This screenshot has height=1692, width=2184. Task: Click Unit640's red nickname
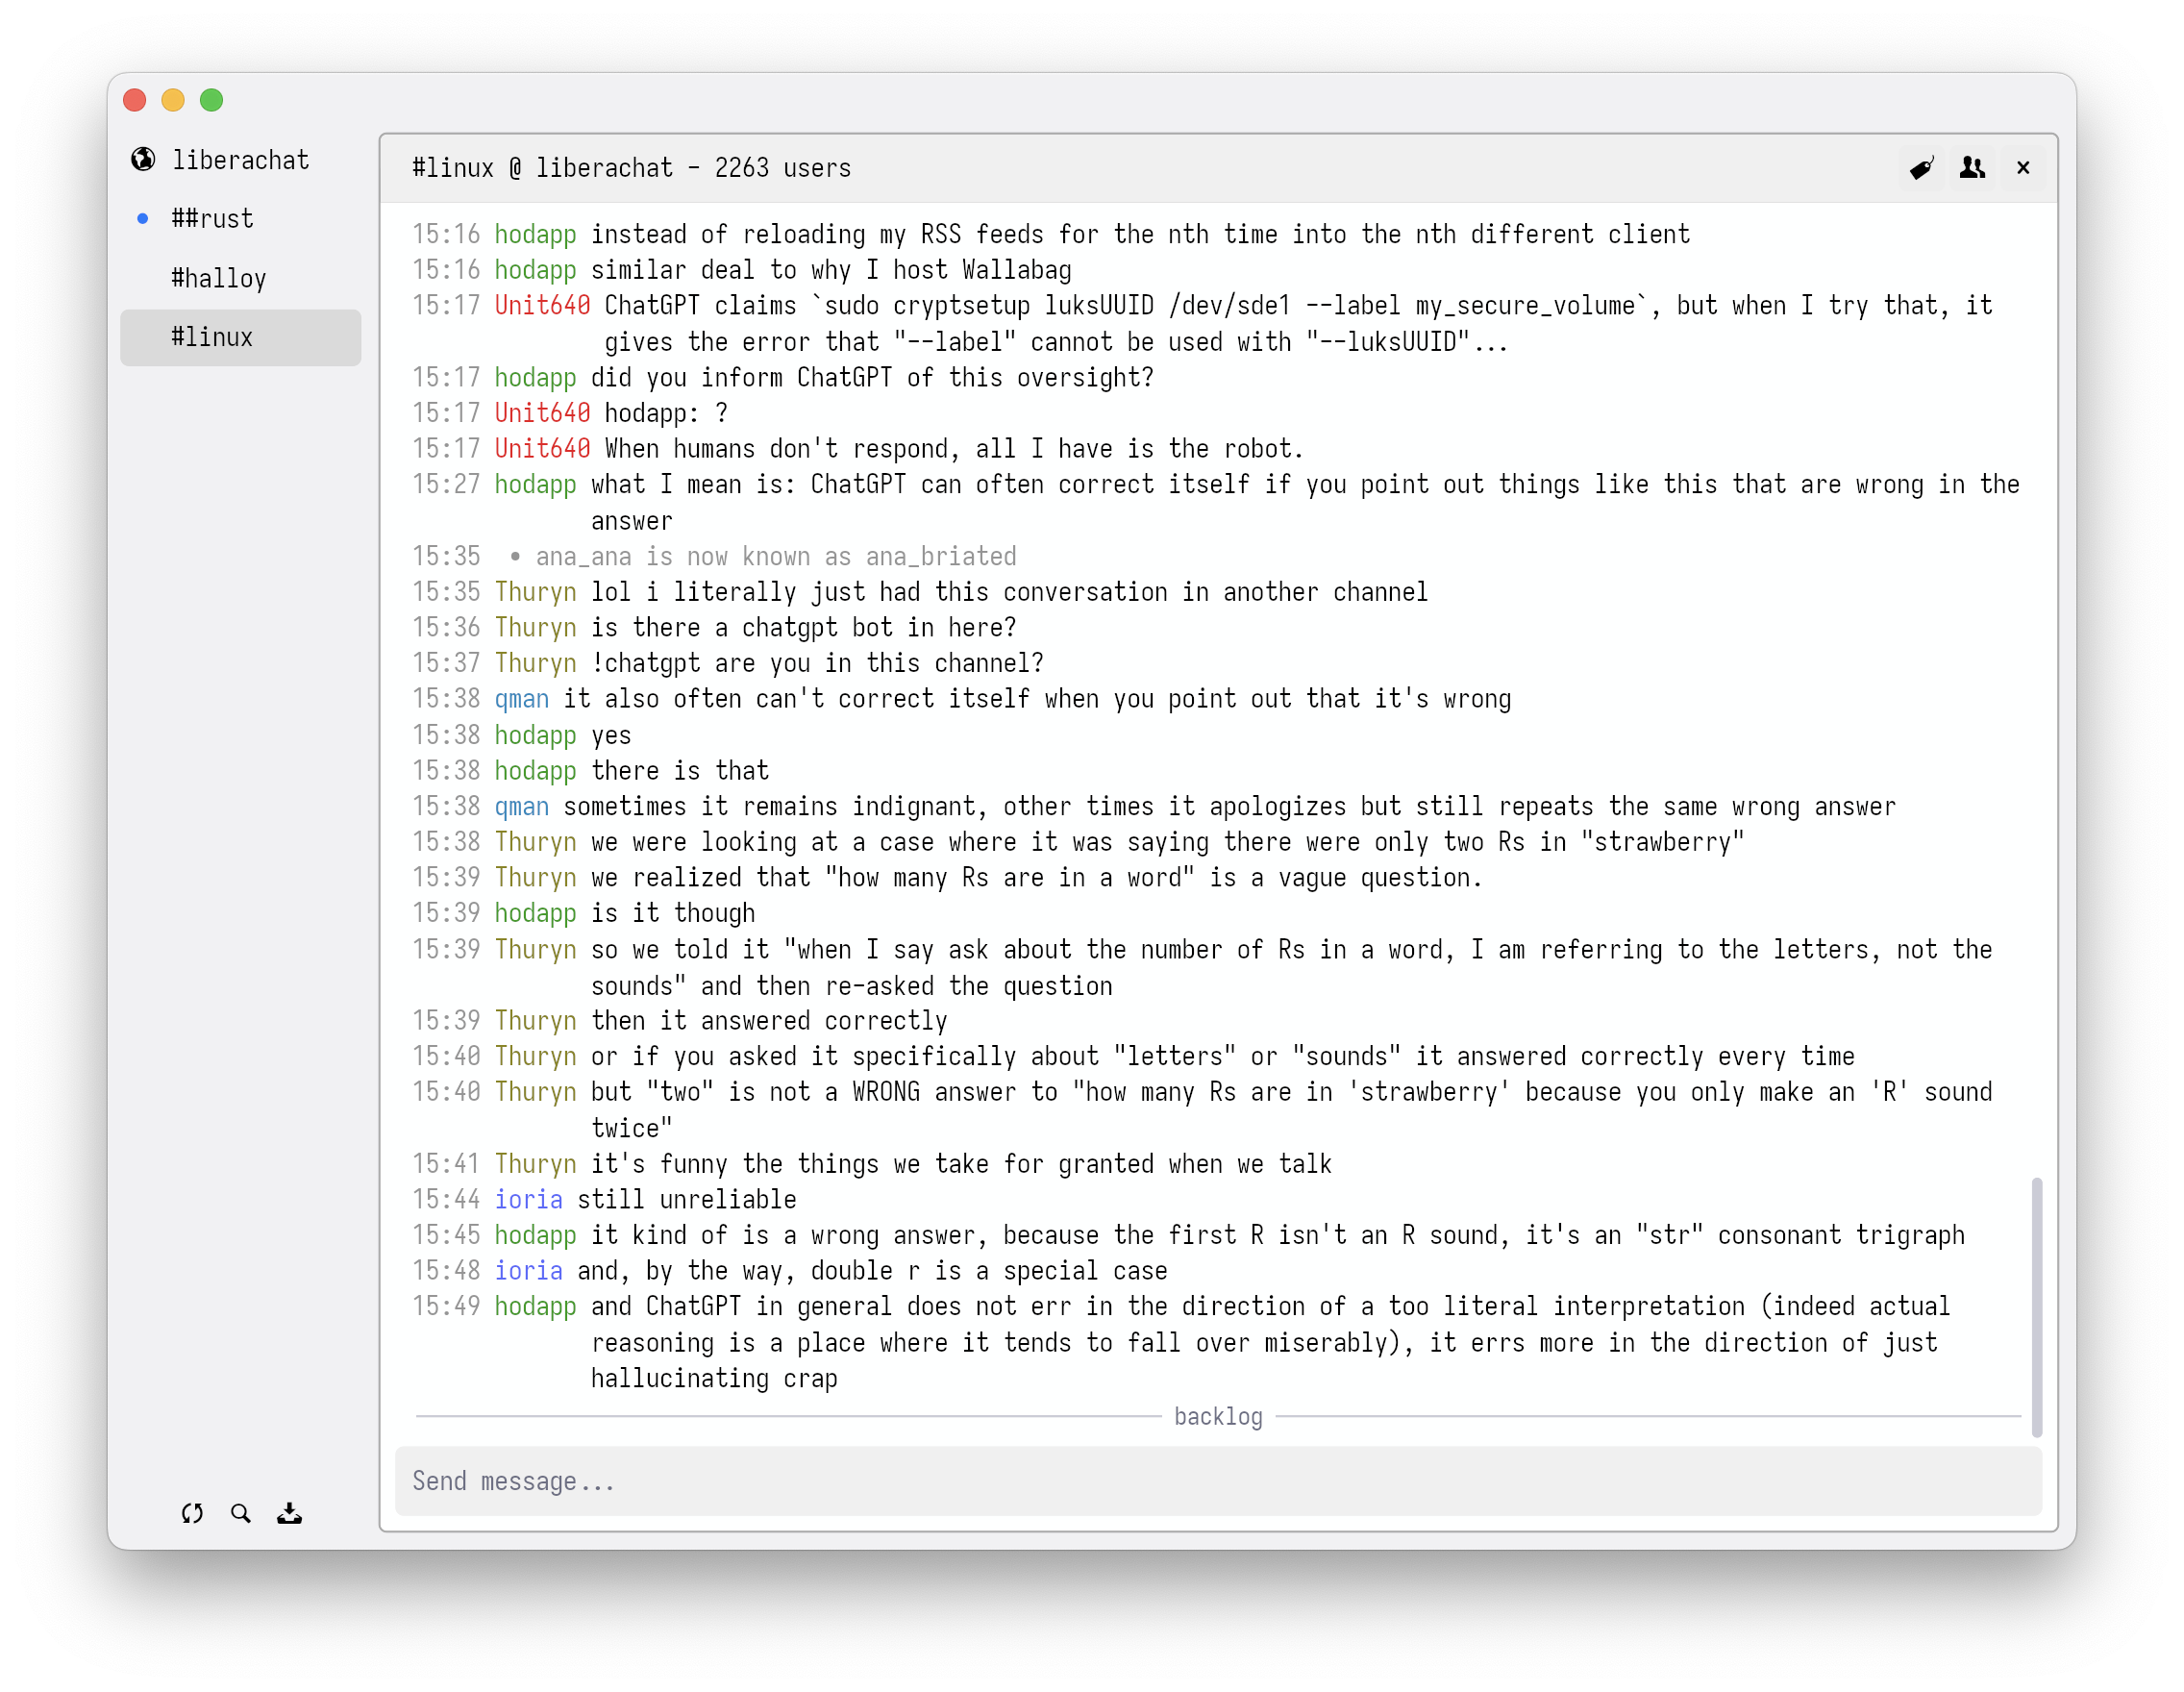(x=542, y=305)
